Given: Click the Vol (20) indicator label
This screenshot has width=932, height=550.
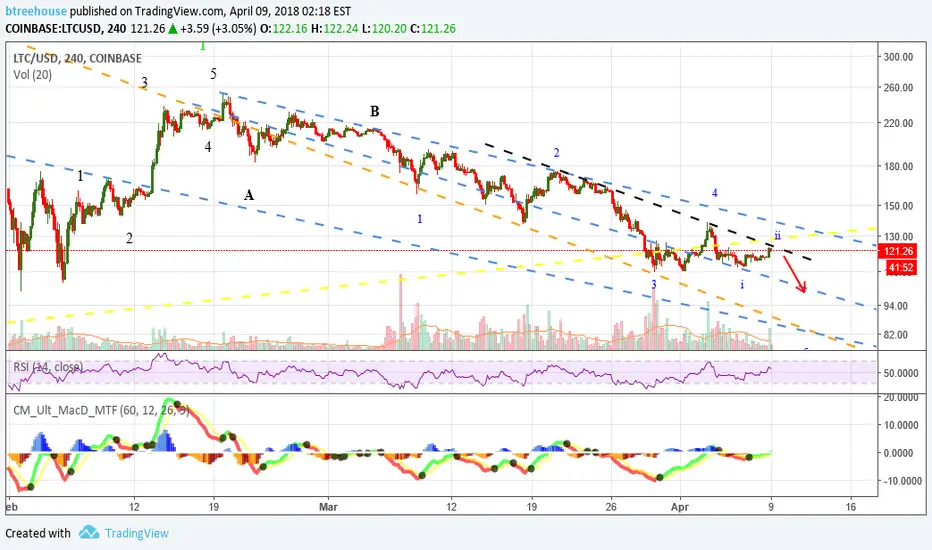Looking at the screenshot, I should [33, 75].
